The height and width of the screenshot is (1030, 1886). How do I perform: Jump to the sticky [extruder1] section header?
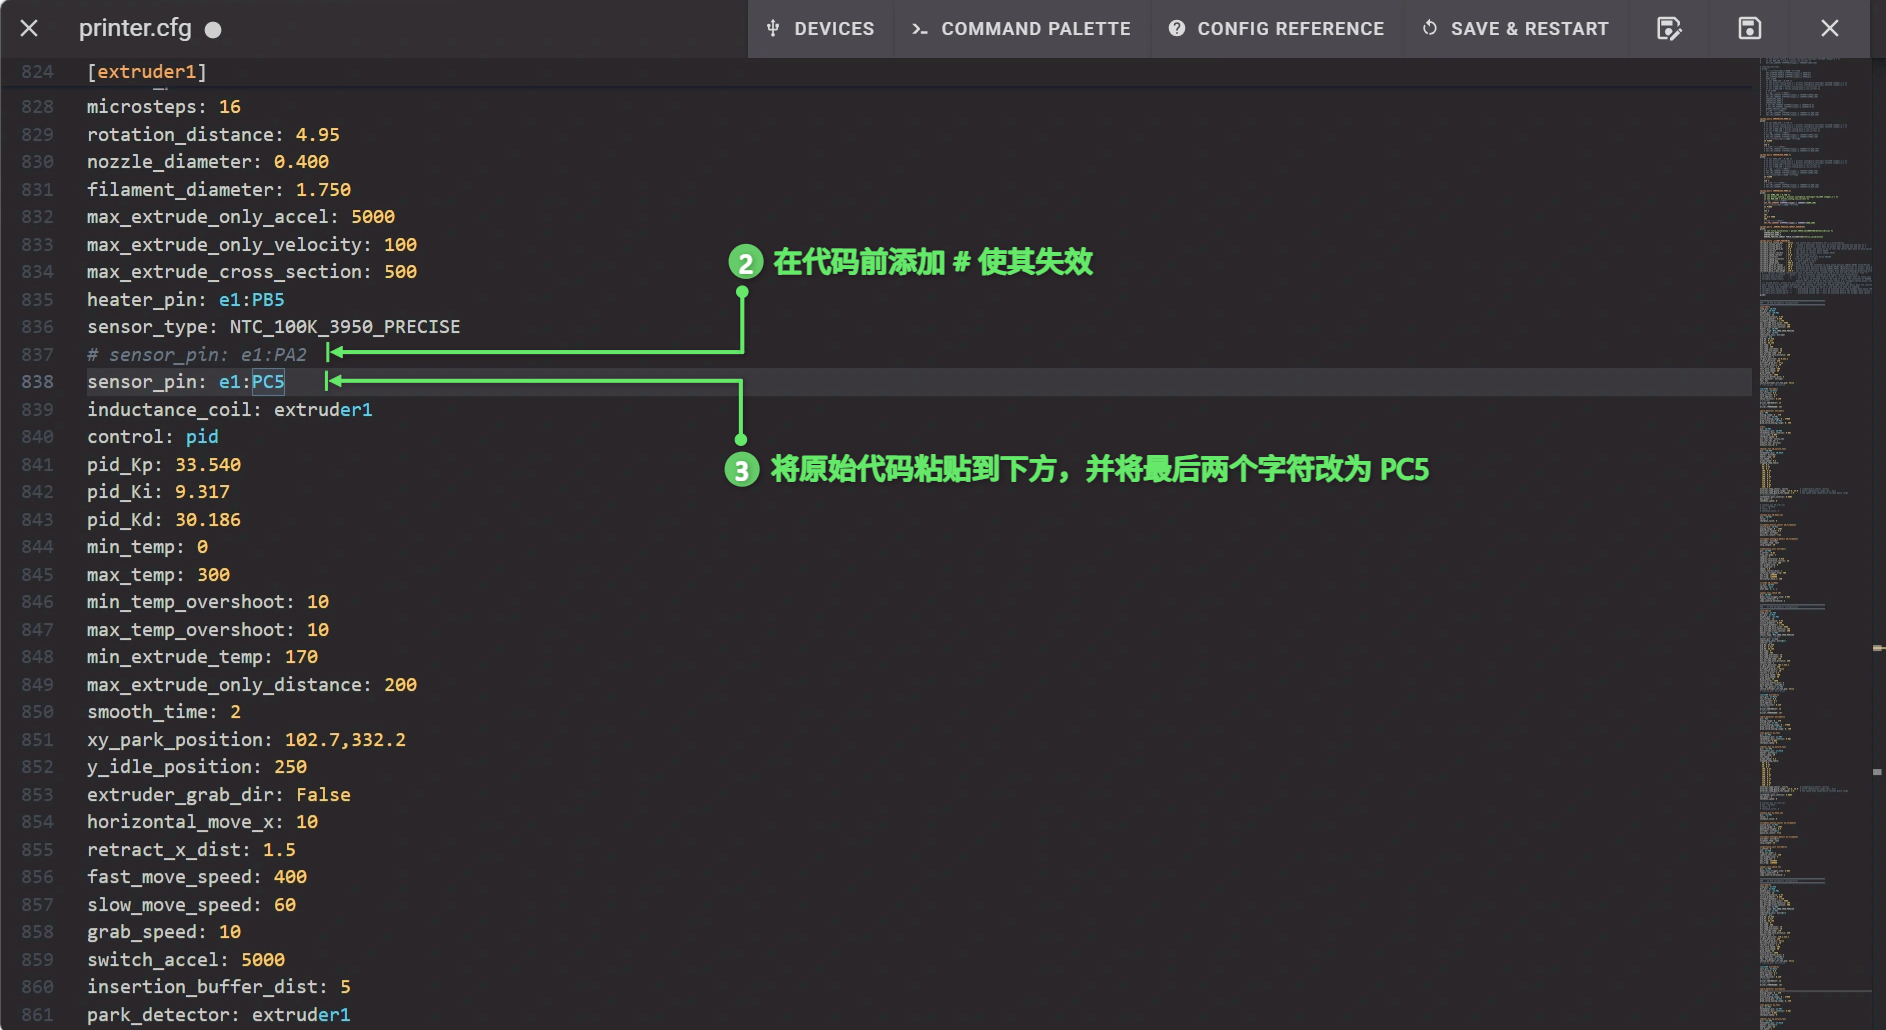146,72
